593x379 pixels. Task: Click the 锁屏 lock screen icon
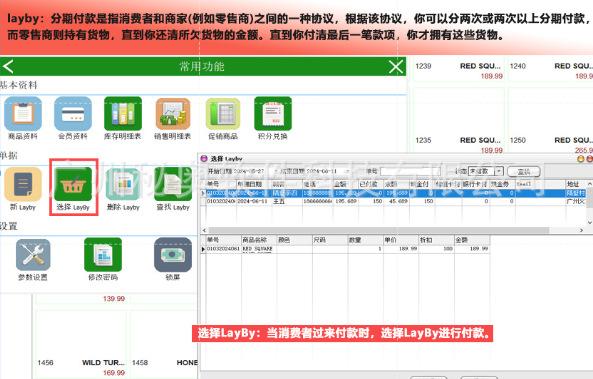(x=173, y=255)
